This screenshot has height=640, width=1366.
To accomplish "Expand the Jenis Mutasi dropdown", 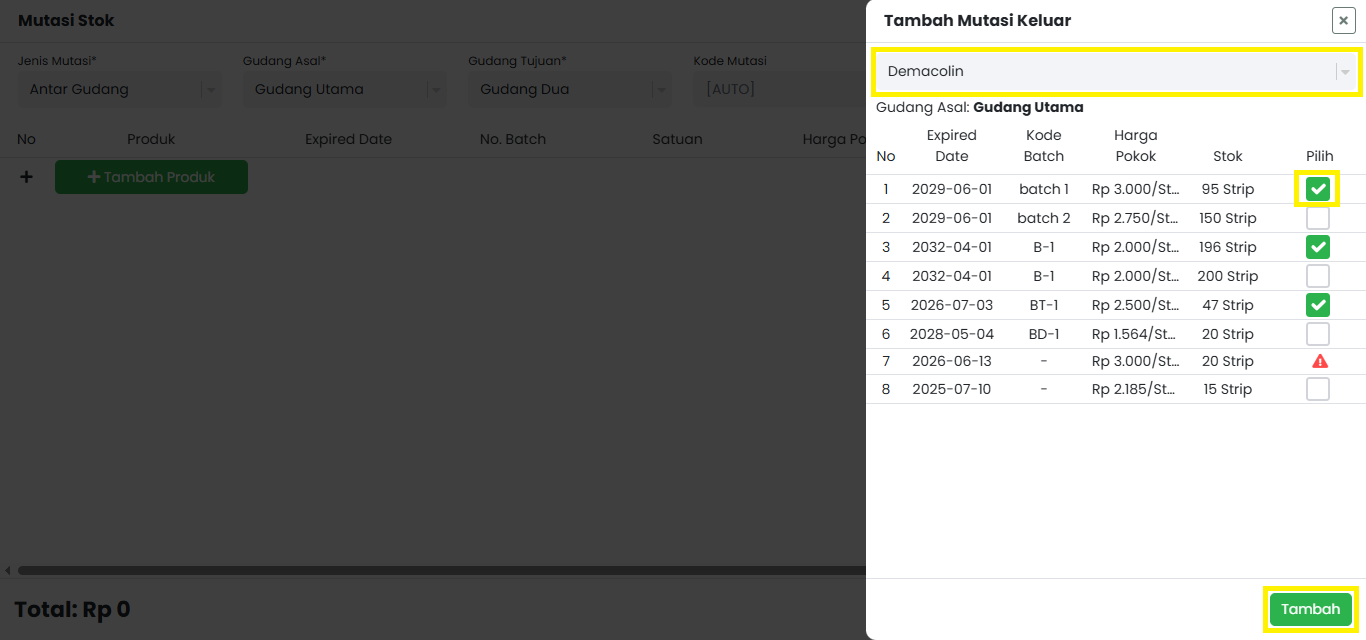I will pos(119,89).
